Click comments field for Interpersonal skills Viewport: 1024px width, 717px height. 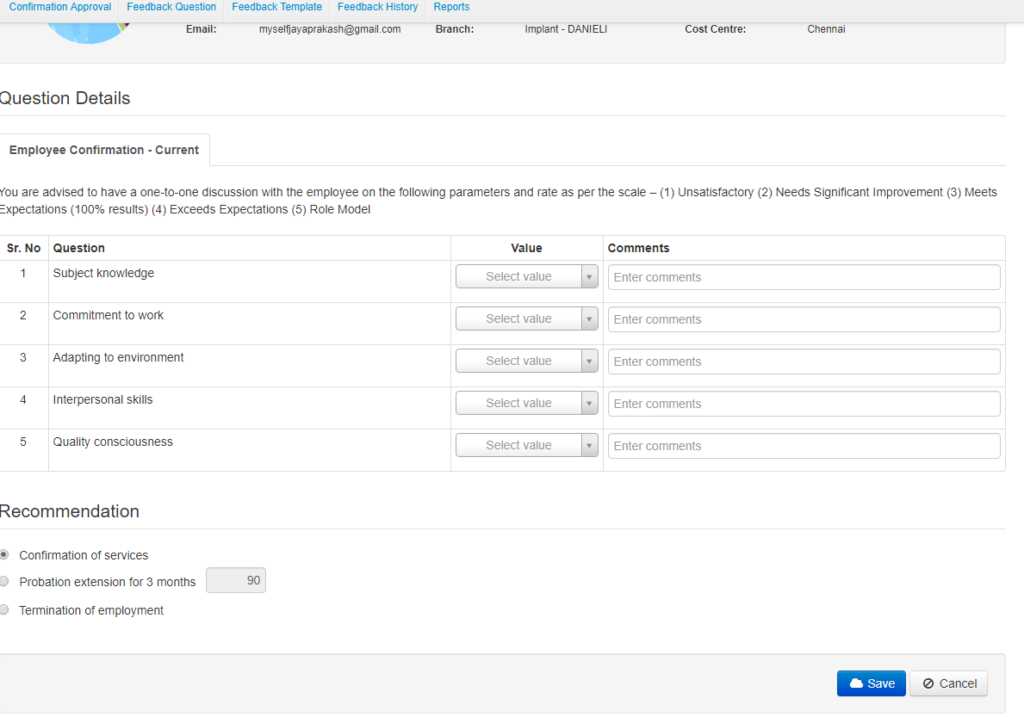pyautogui.click(x=804, y=404)
